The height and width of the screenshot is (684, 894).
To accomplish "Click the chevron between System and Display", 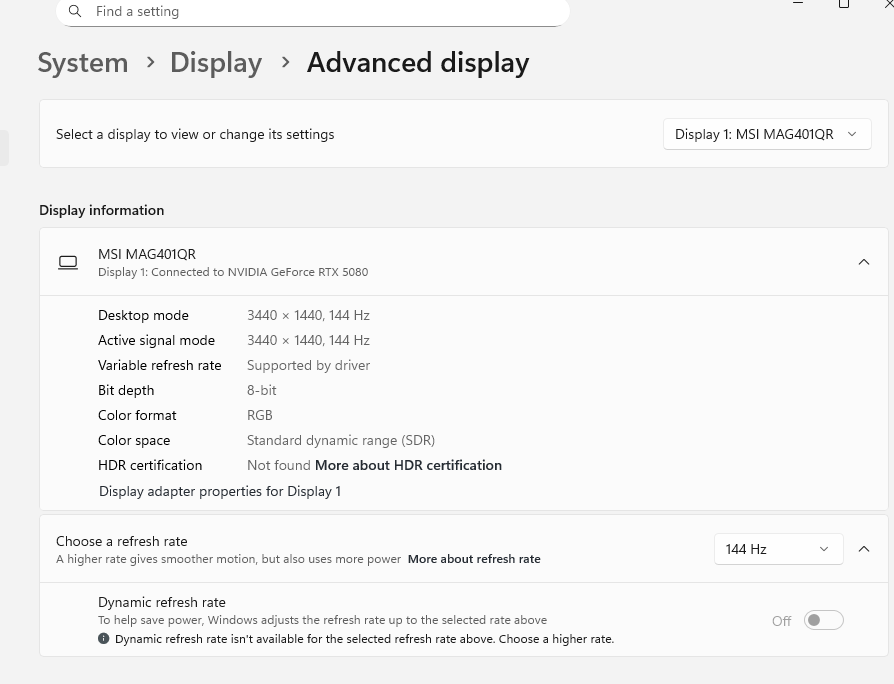I will [x=151, y=62].
